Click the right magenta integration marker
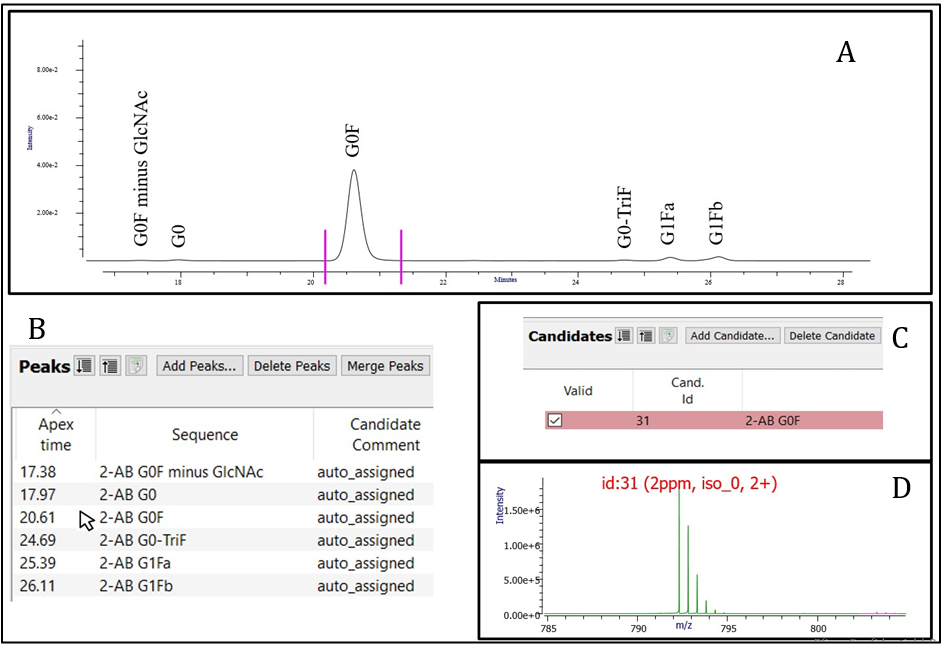946x648 pixels. 401,256
